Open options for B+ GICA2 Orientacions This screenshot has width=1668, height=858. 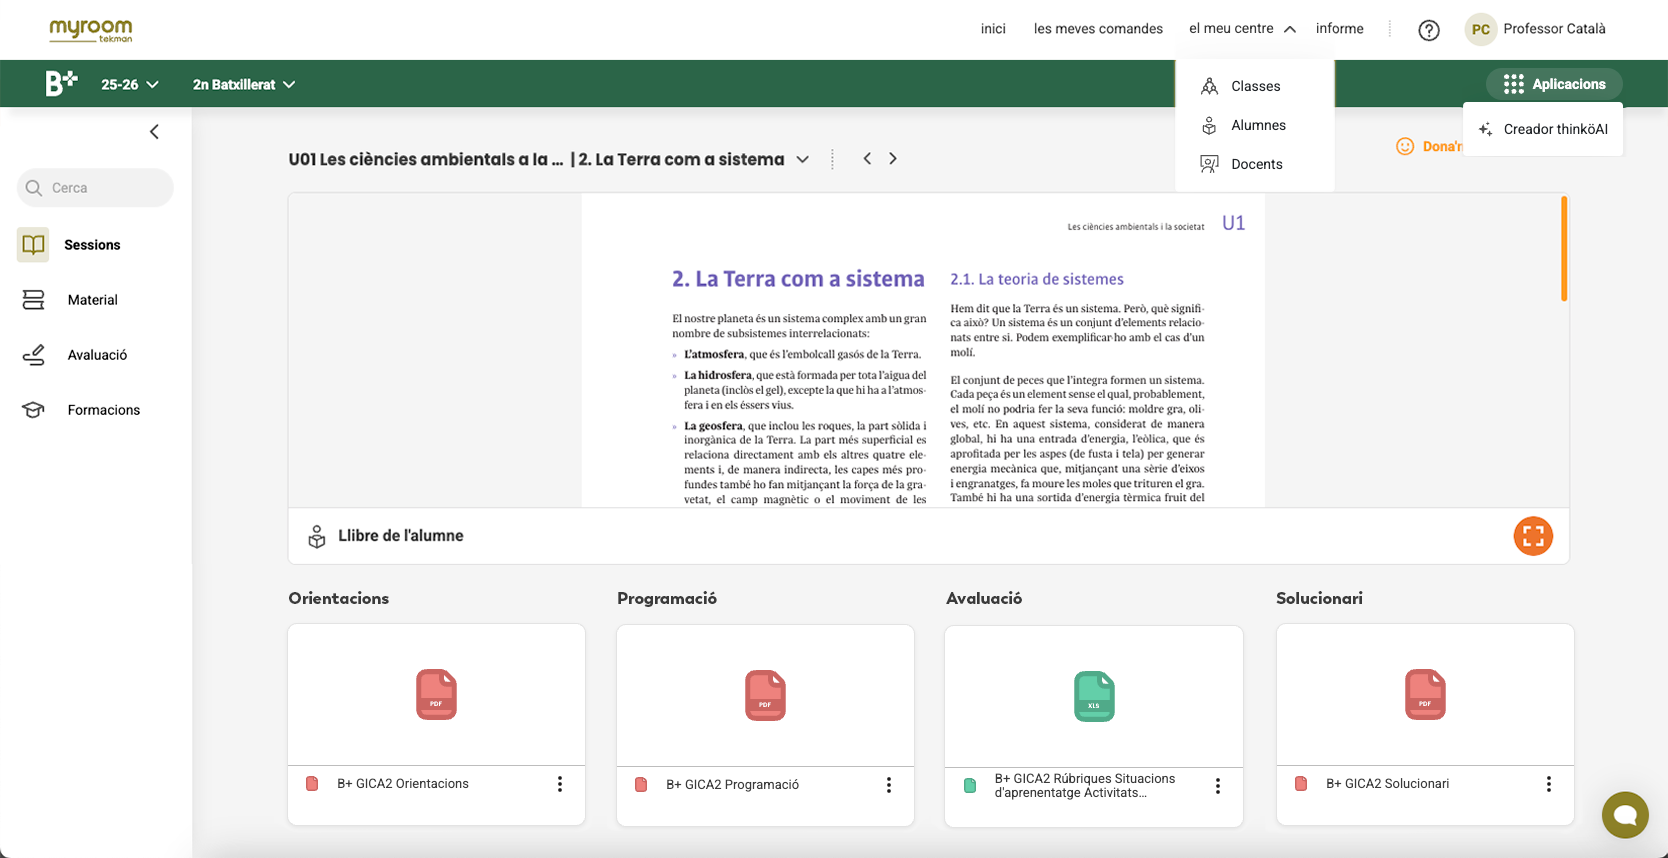(560, 784)
